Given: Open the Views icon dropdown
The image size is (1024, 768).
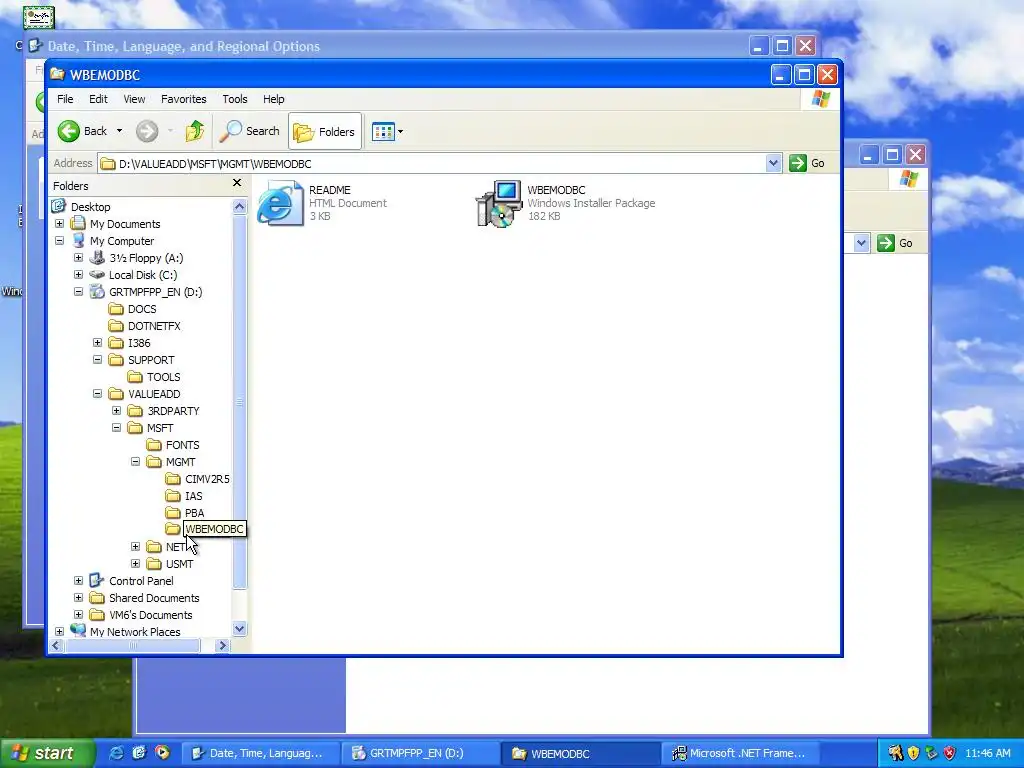Looking at the screenshot, I should 387,131.
